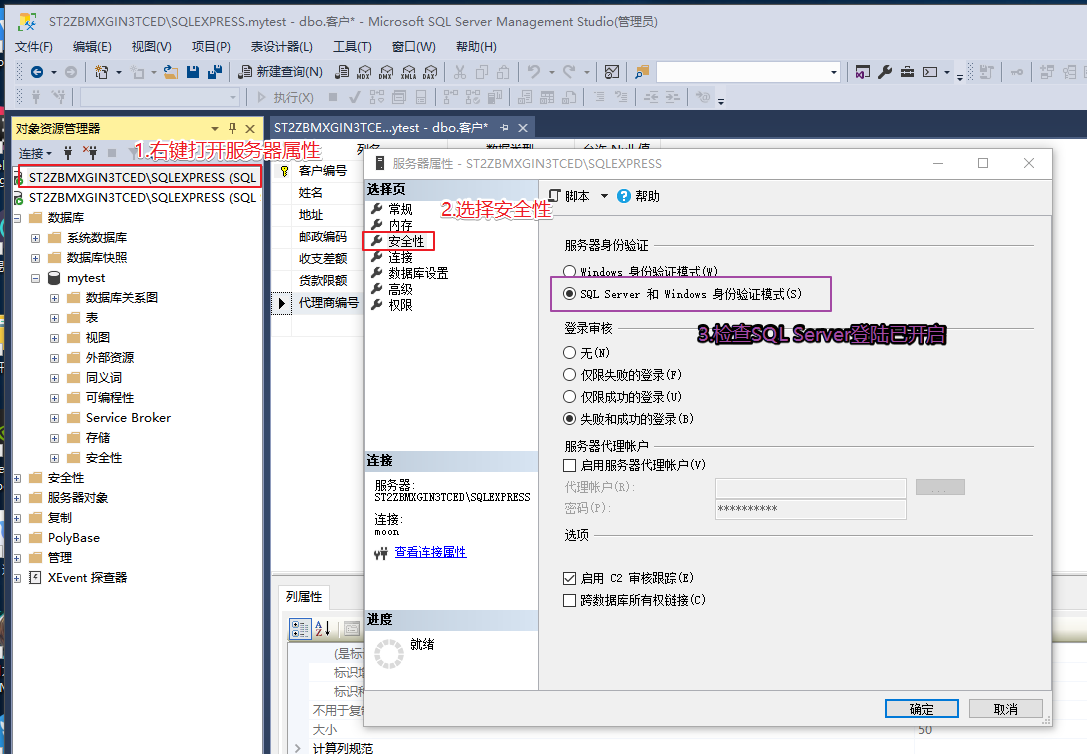Click the disconnect icon in Object Explorer
Viewport: 1087px width, 754px height.
tap(90, 152)
